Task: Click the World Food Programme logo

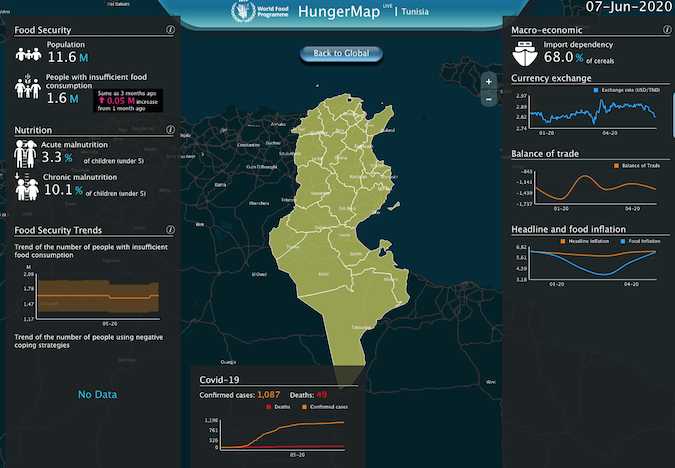Action: [x=260, y=12]
